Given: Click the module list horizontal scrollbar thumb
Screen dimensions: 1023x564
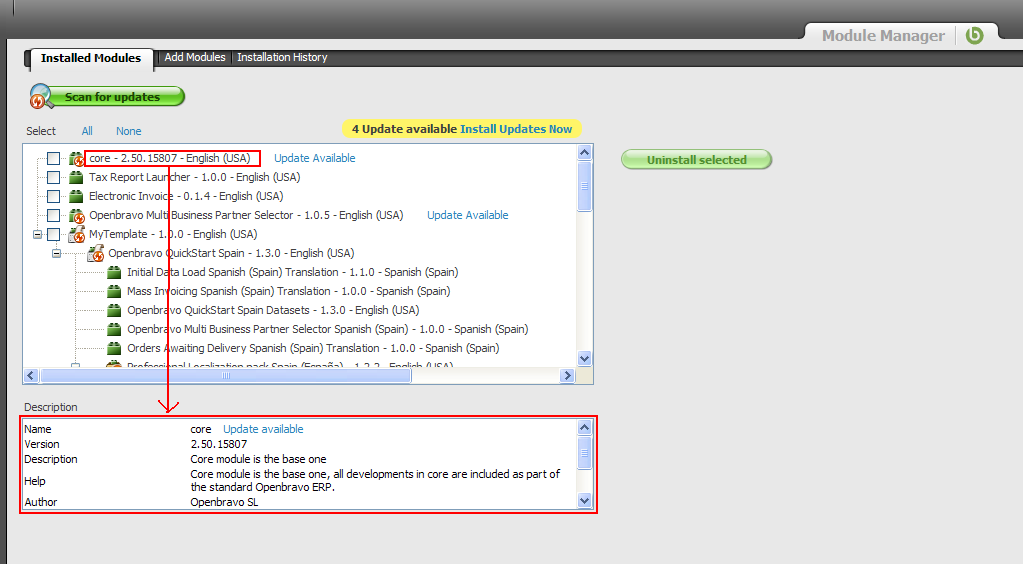Looking at the screenshot, I should (x=226, y=375).
